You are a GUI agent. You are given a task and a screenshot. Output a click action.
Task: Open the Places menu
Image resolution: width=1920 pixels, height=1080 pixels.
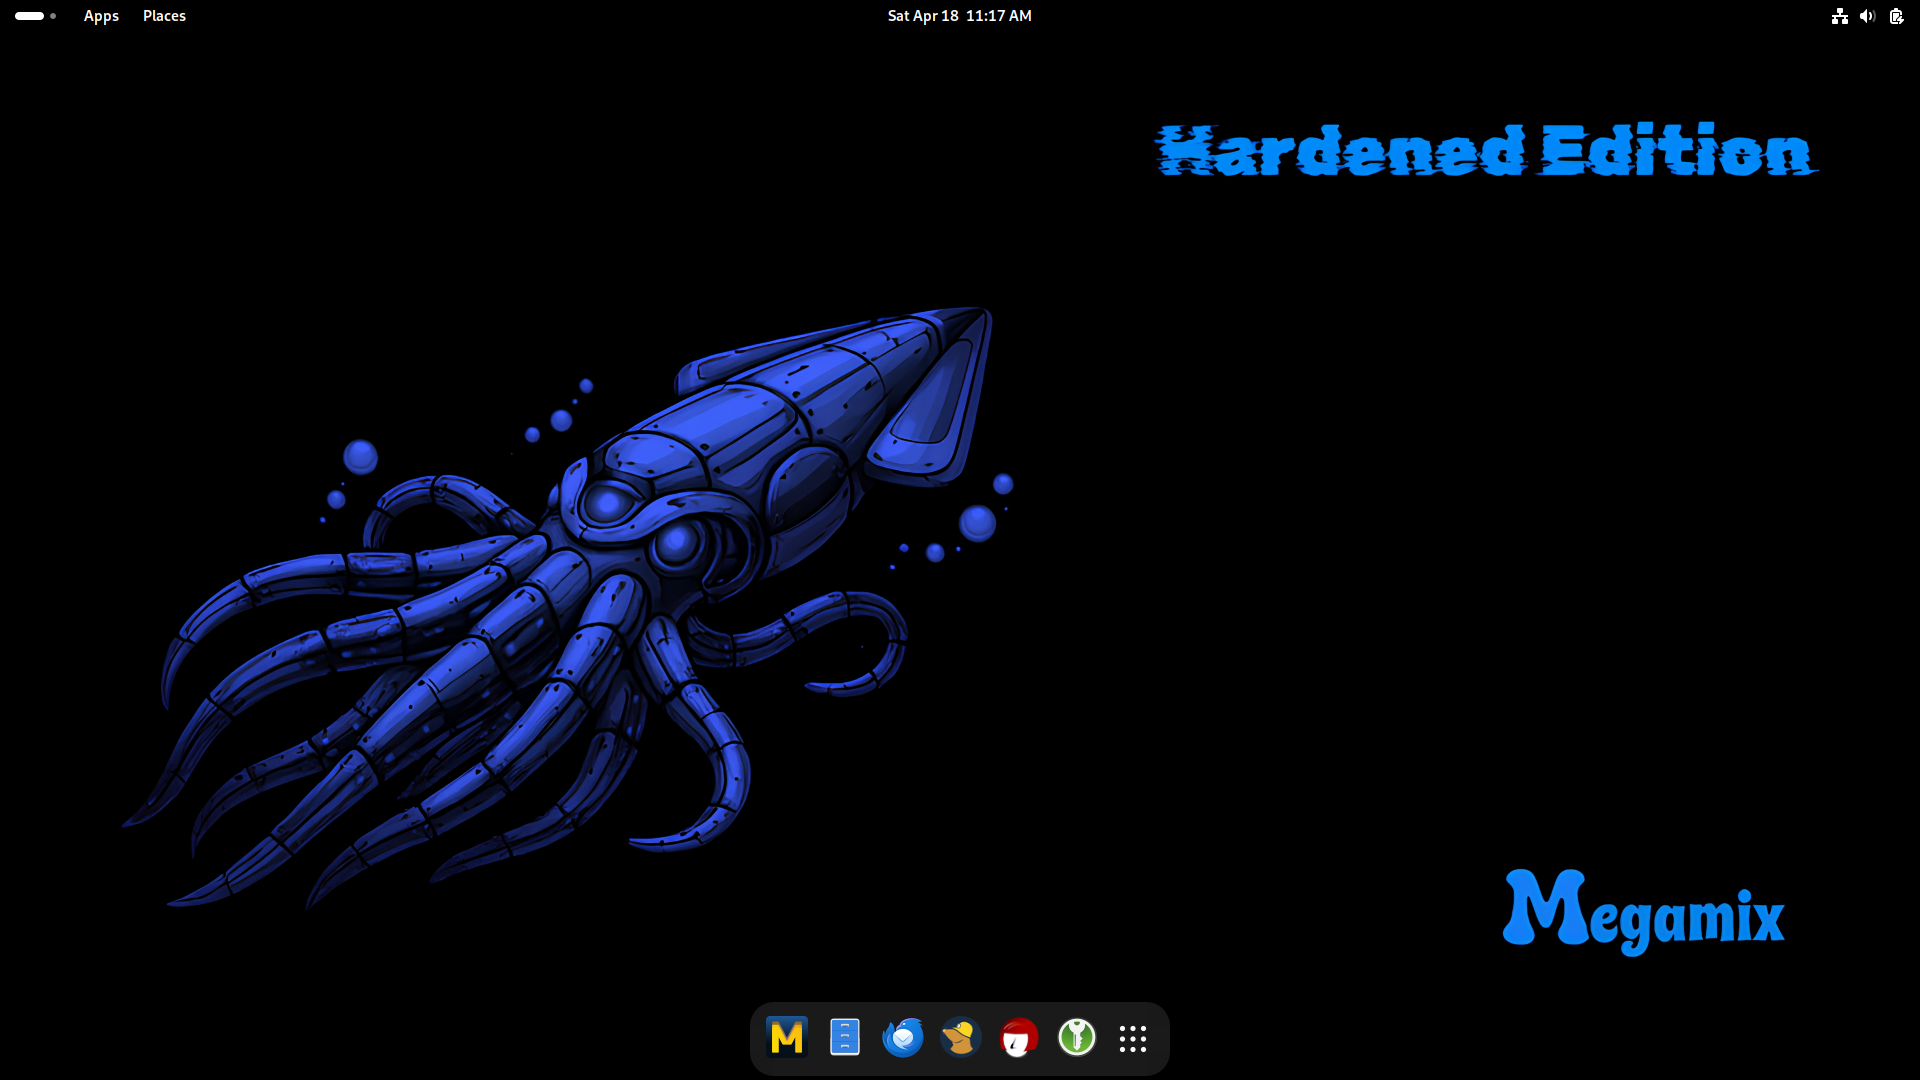164,16
